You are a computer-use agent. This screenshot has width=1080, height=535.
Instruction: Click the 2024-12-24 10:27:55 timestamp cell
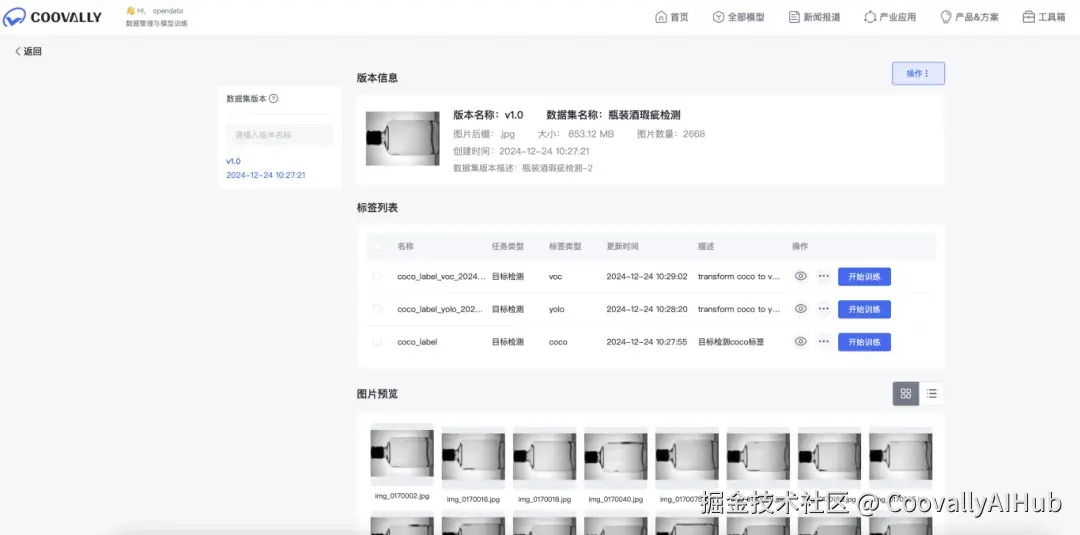647,342
